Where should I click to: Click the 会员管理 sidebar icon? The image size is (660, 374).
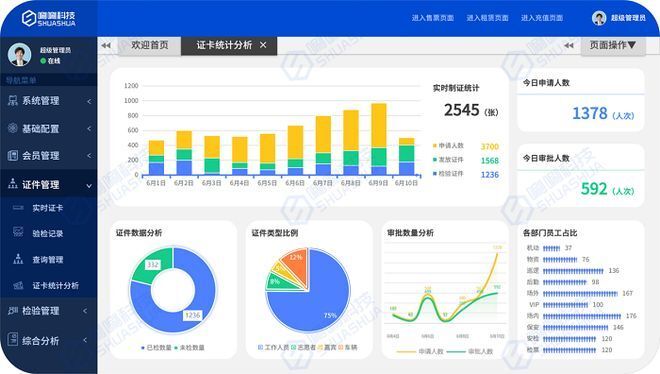[x=13, y=155]
